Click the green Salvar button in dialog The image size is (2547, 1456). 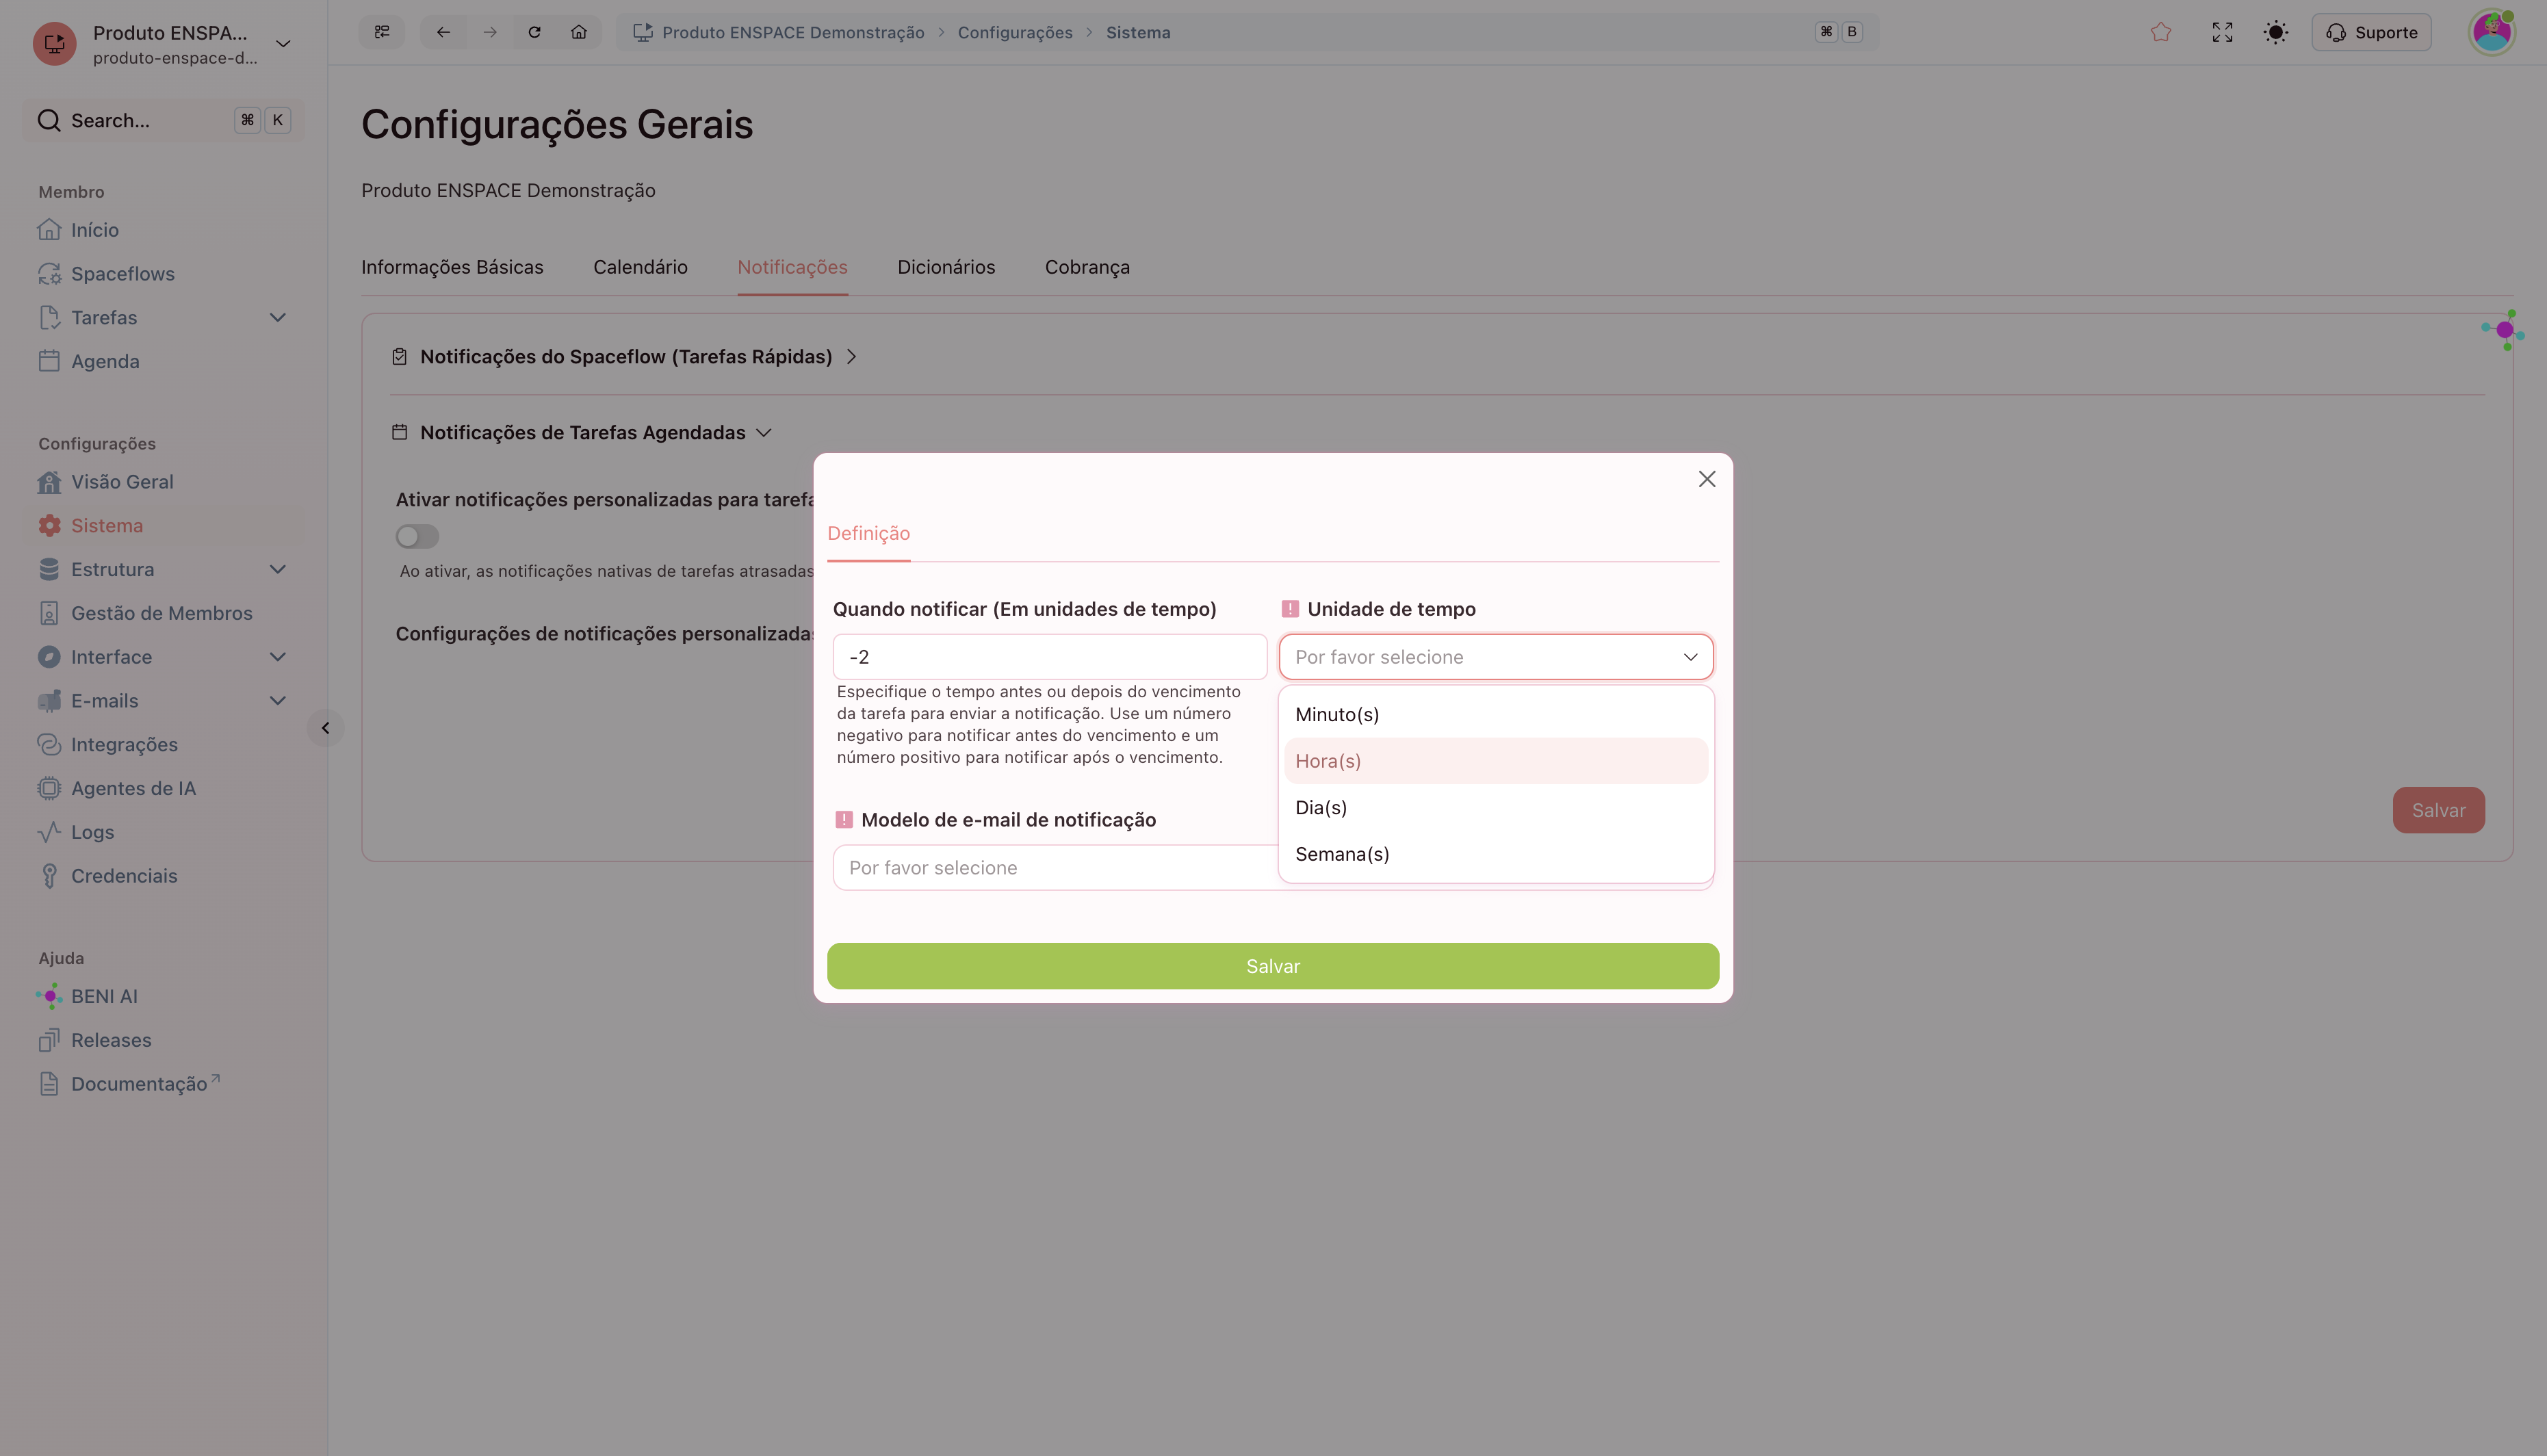[x=1273, y=966]
